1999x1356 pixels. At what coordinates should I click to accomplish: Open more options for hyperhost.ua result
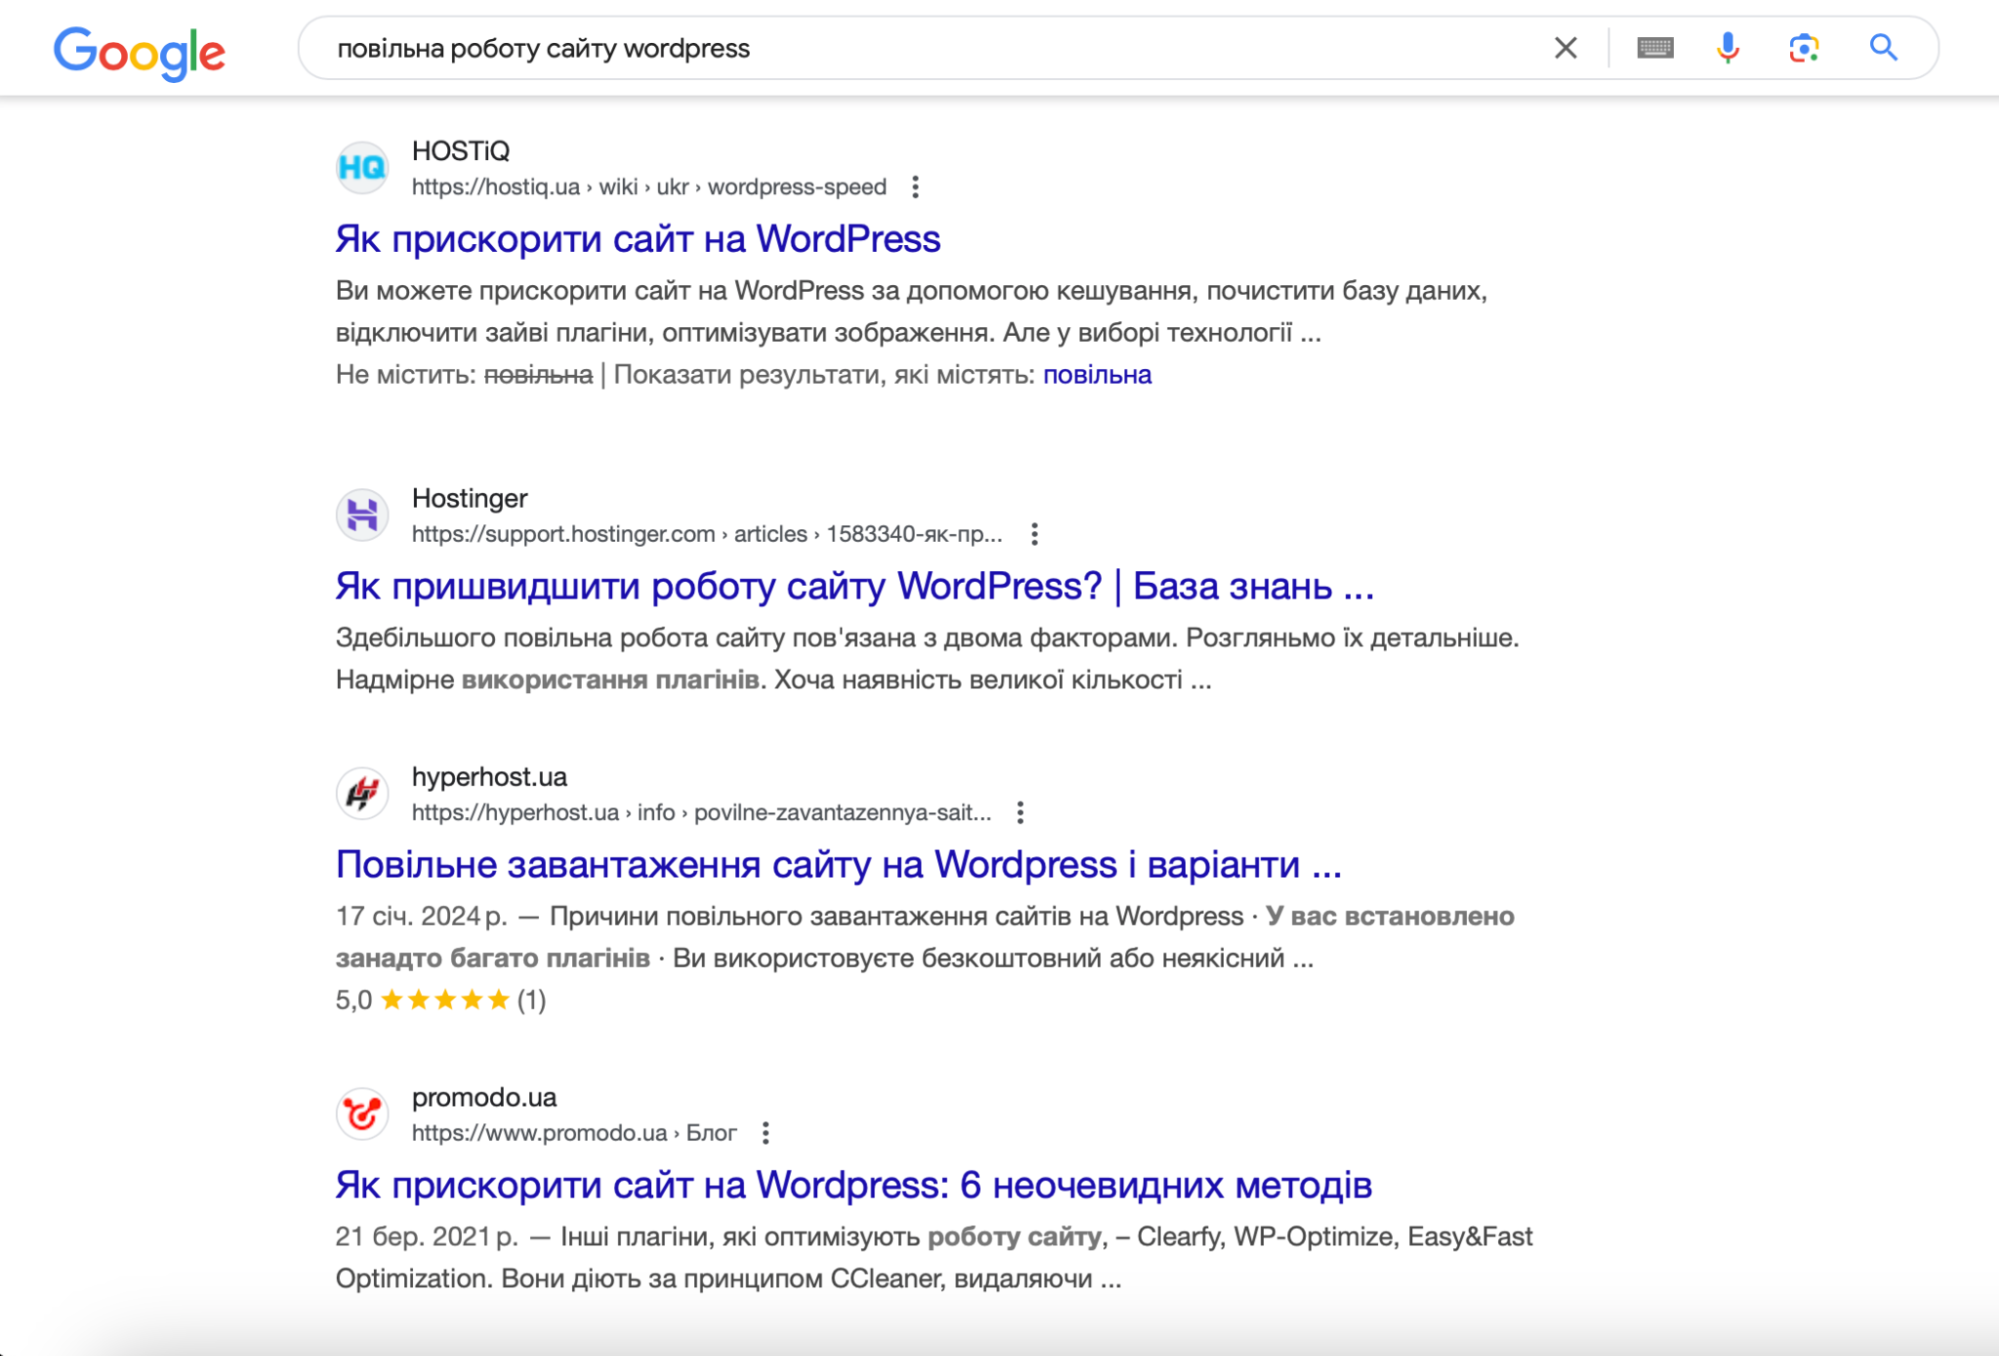coord(1020,812)
